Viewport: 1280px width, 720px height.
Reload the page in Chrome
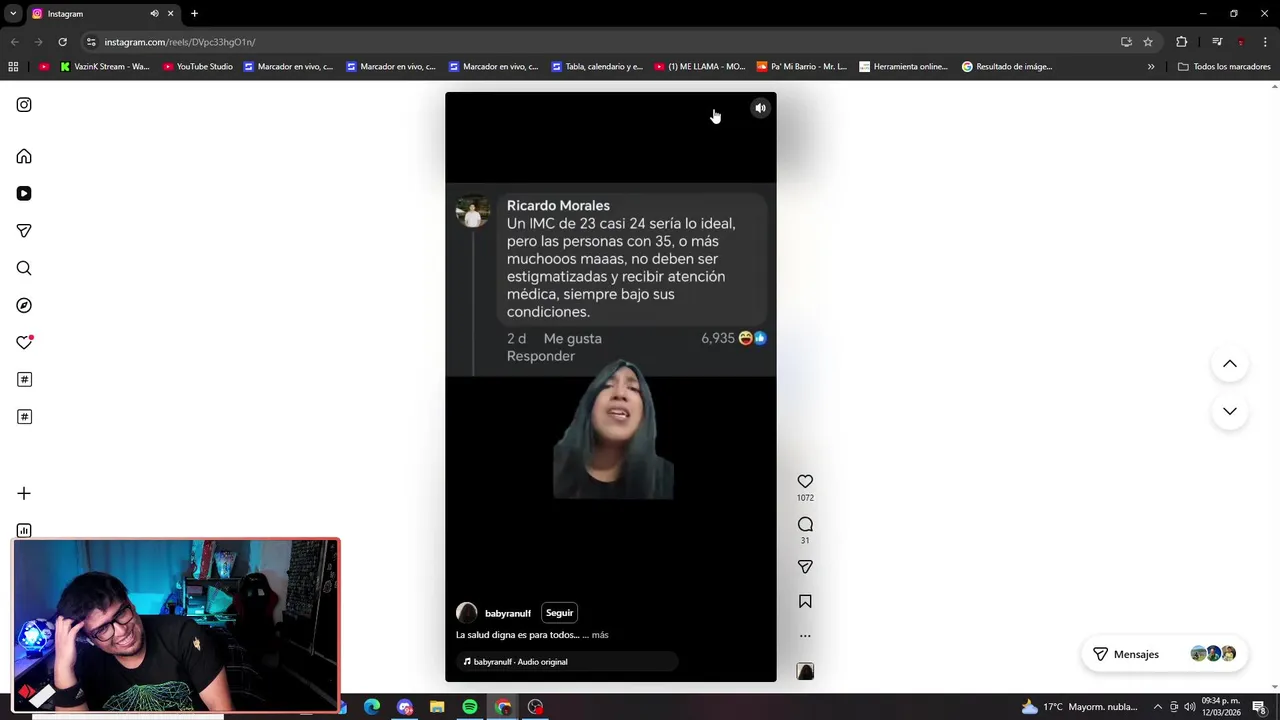62,42
